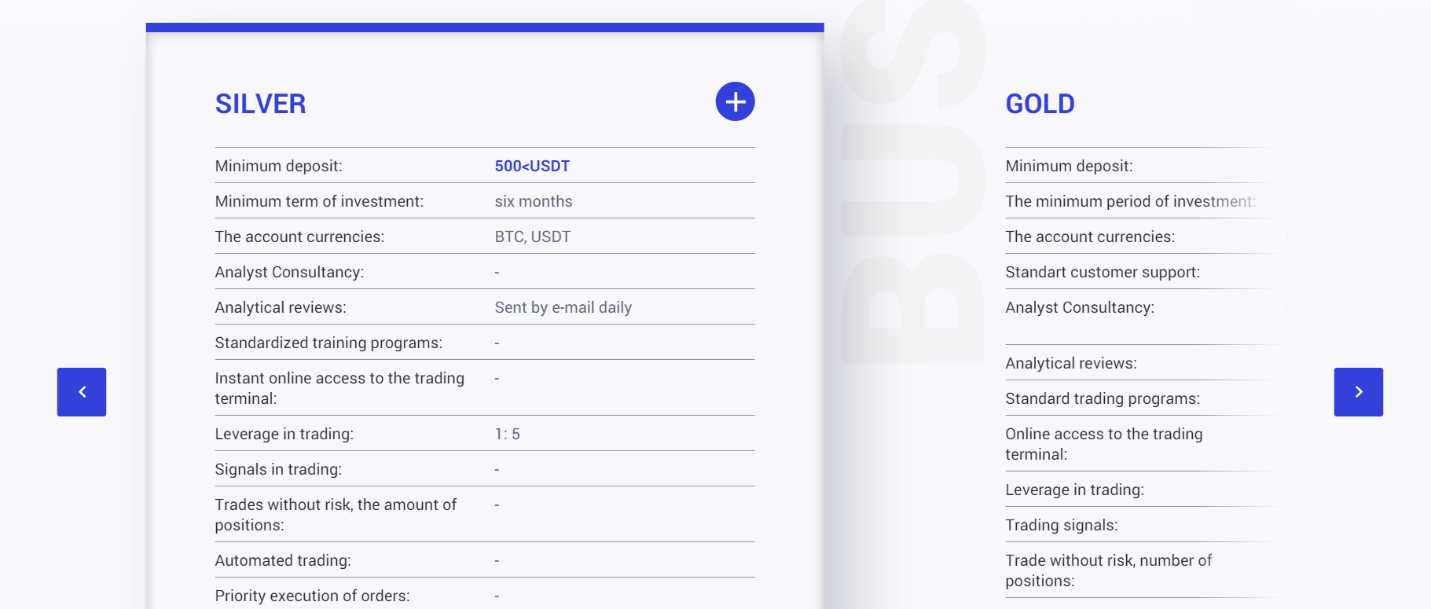
Task: Click the Silver "Minimum deposit:" label
Action: [x=278, y=166]
